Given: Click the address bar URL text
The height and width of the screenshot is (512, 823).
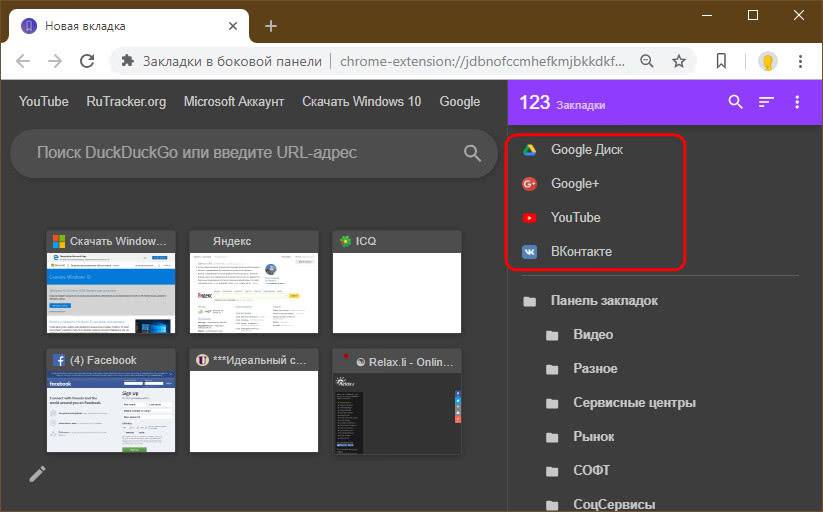Looking at the screenshot, I should (x=482, y=61).
